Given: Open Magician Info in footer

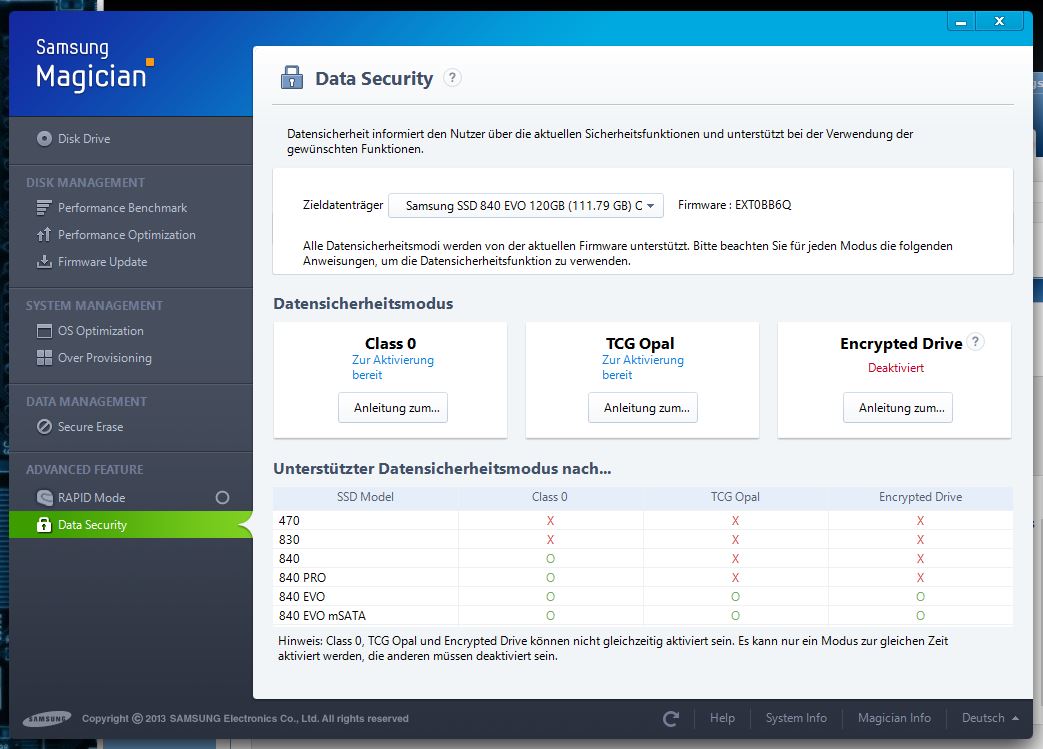Looking at the screenshot, I should (x=894, y=718).
